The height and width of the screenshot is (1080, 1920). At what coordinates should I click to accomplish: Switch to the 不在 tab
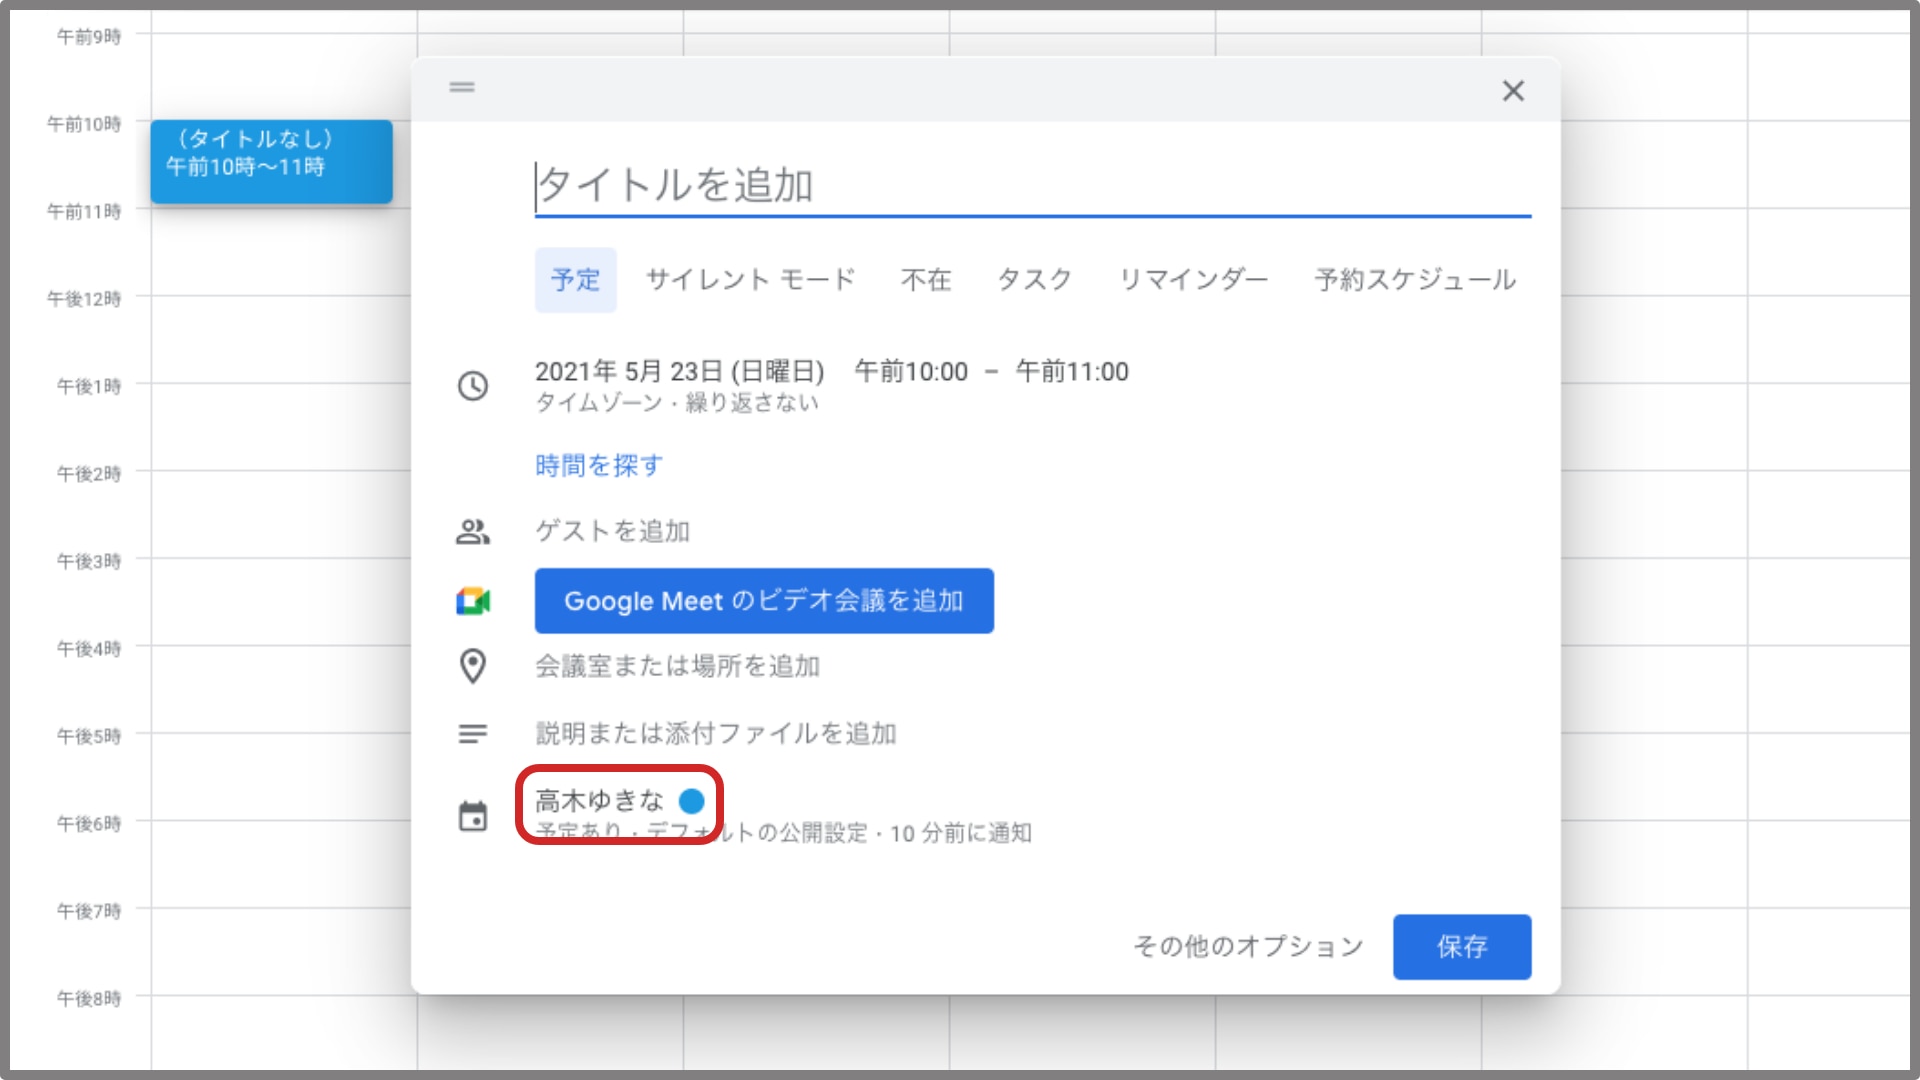coord(926,280)
